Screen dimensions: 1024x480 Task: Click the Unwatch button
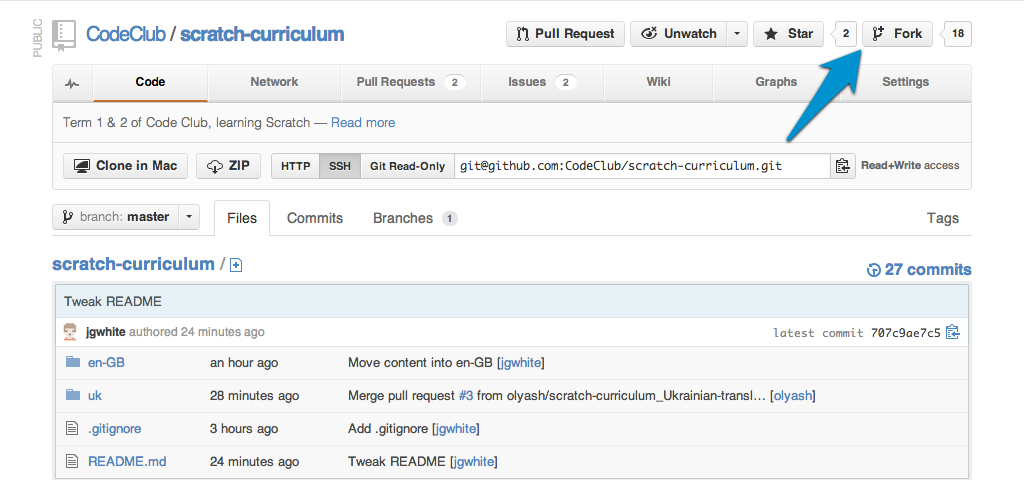click(679, 34)
